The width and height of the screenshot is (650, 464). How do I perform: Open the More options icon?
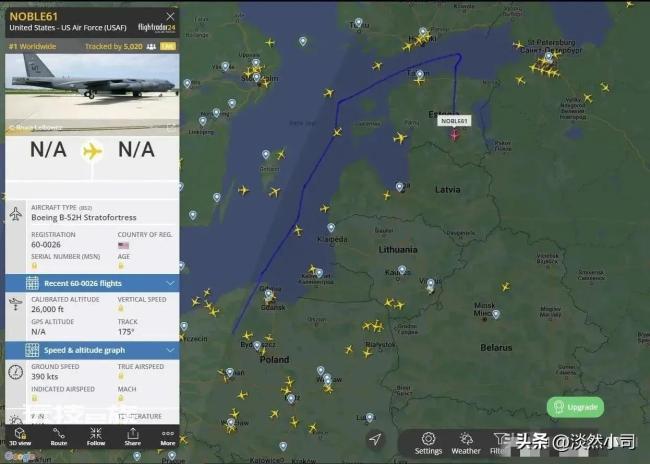(x=168, y=437)
